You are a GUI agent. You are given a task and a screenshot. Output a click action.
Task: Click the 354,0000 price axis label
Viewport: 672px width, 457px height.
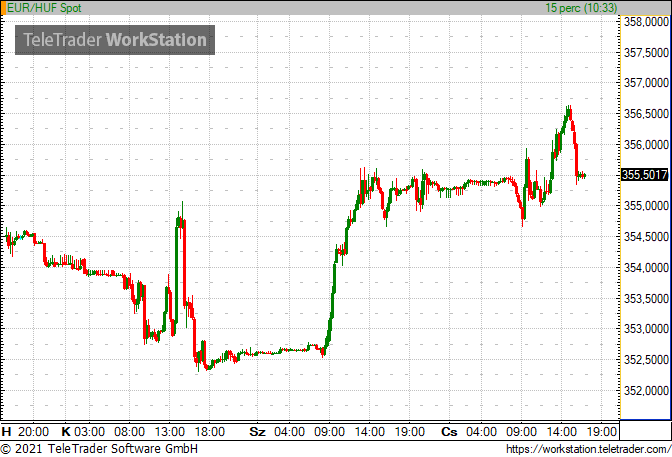(646, 268)
